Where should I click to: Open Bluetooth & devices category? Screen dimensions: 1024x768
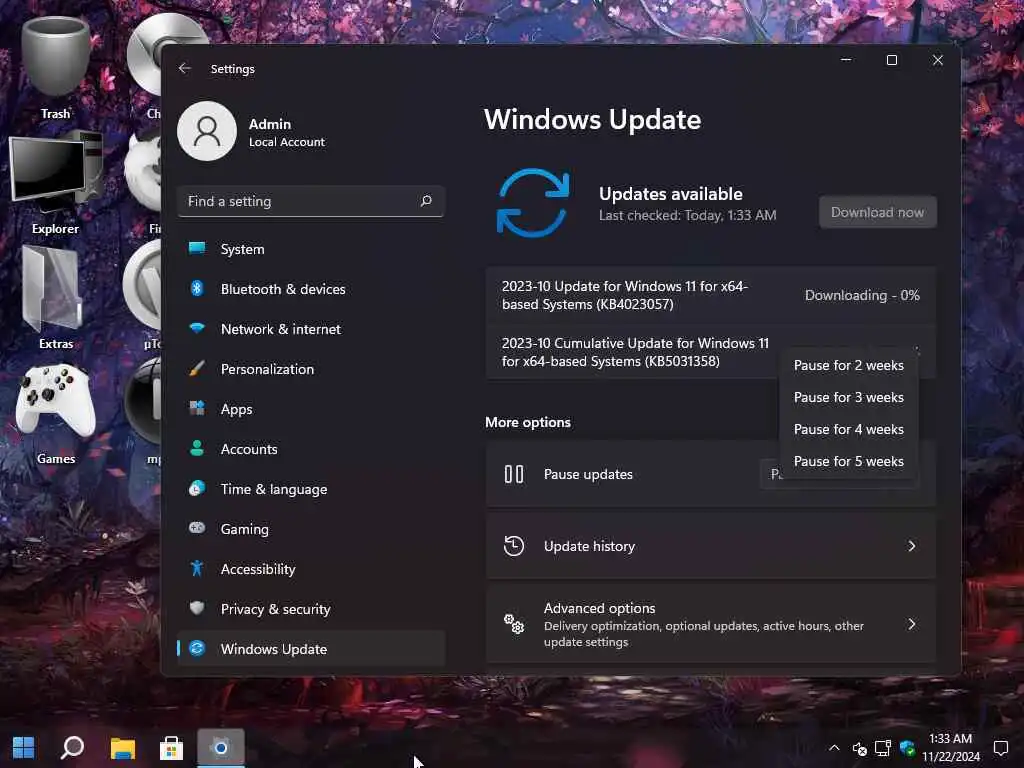coord(311,289)
